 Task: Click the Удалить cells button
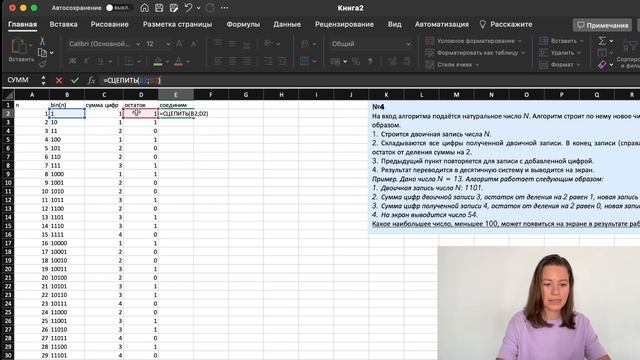tap(560, 53)
